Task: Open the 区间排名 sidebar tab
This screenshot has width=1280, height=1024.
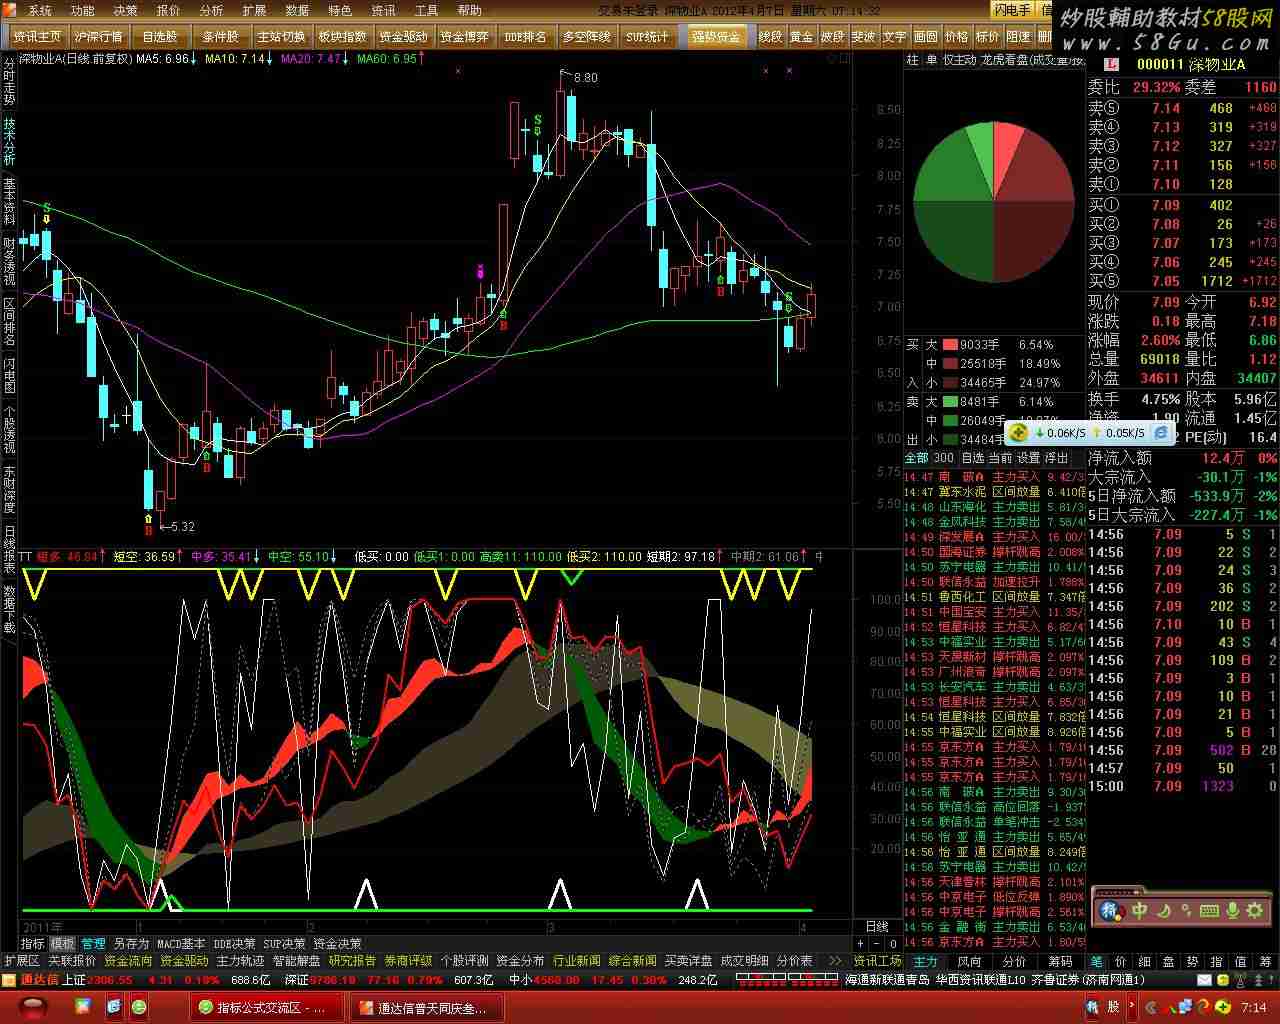Action: point(9,321)
